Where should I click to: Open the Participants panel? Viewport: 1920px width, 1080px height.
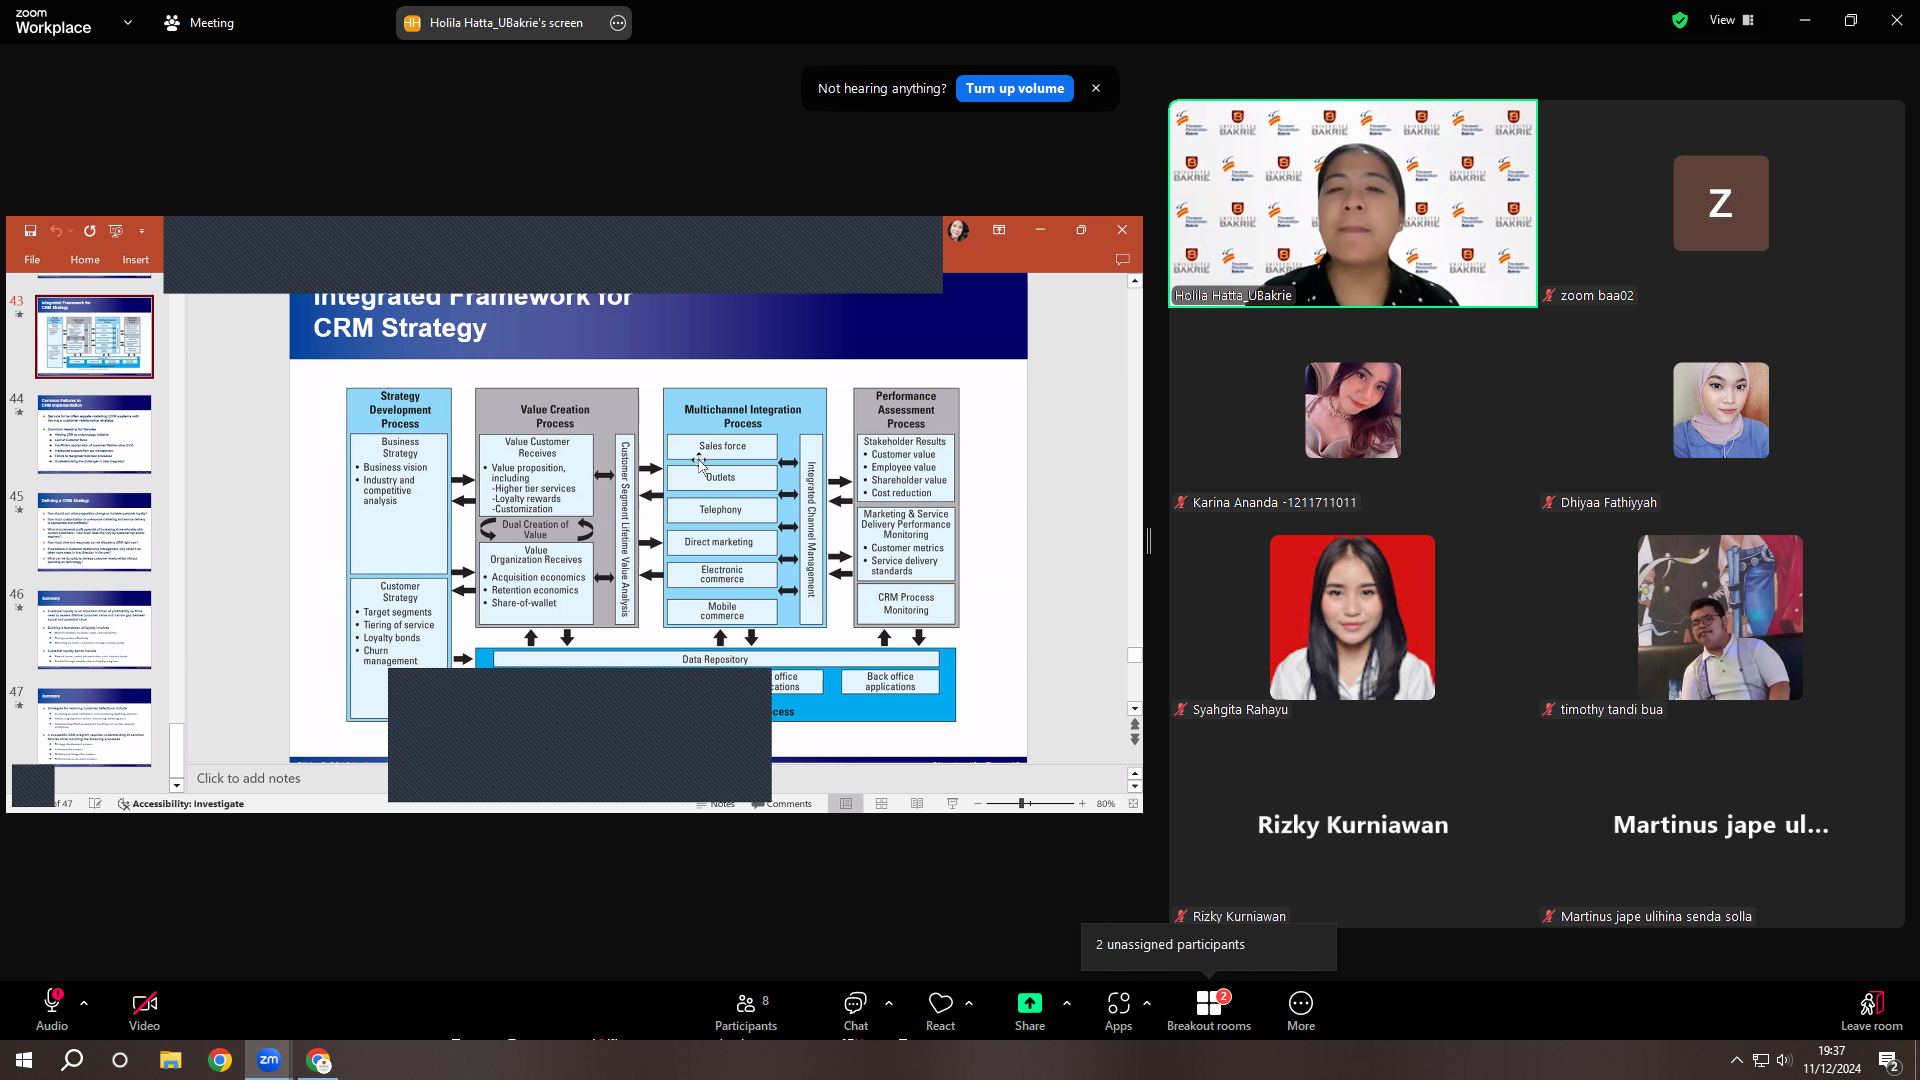746,1010
